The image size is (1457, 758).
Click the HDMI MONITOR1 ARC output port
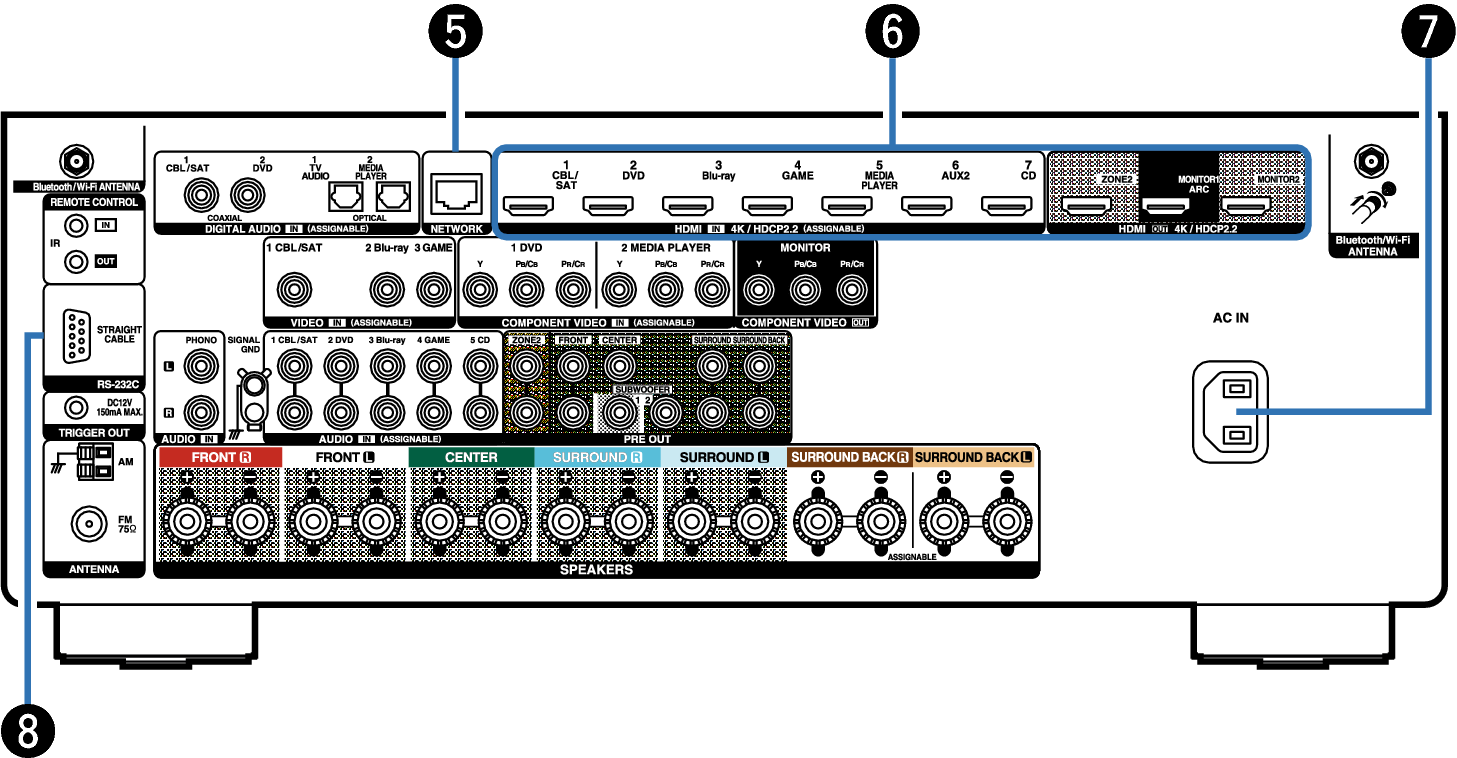pyautogui.click(x=1165, y=208)
